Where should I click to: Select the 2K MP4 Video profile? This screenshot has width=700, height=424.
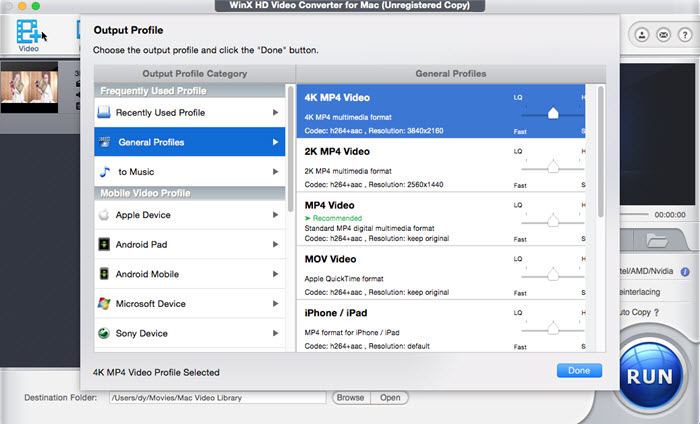coord(441,165)
